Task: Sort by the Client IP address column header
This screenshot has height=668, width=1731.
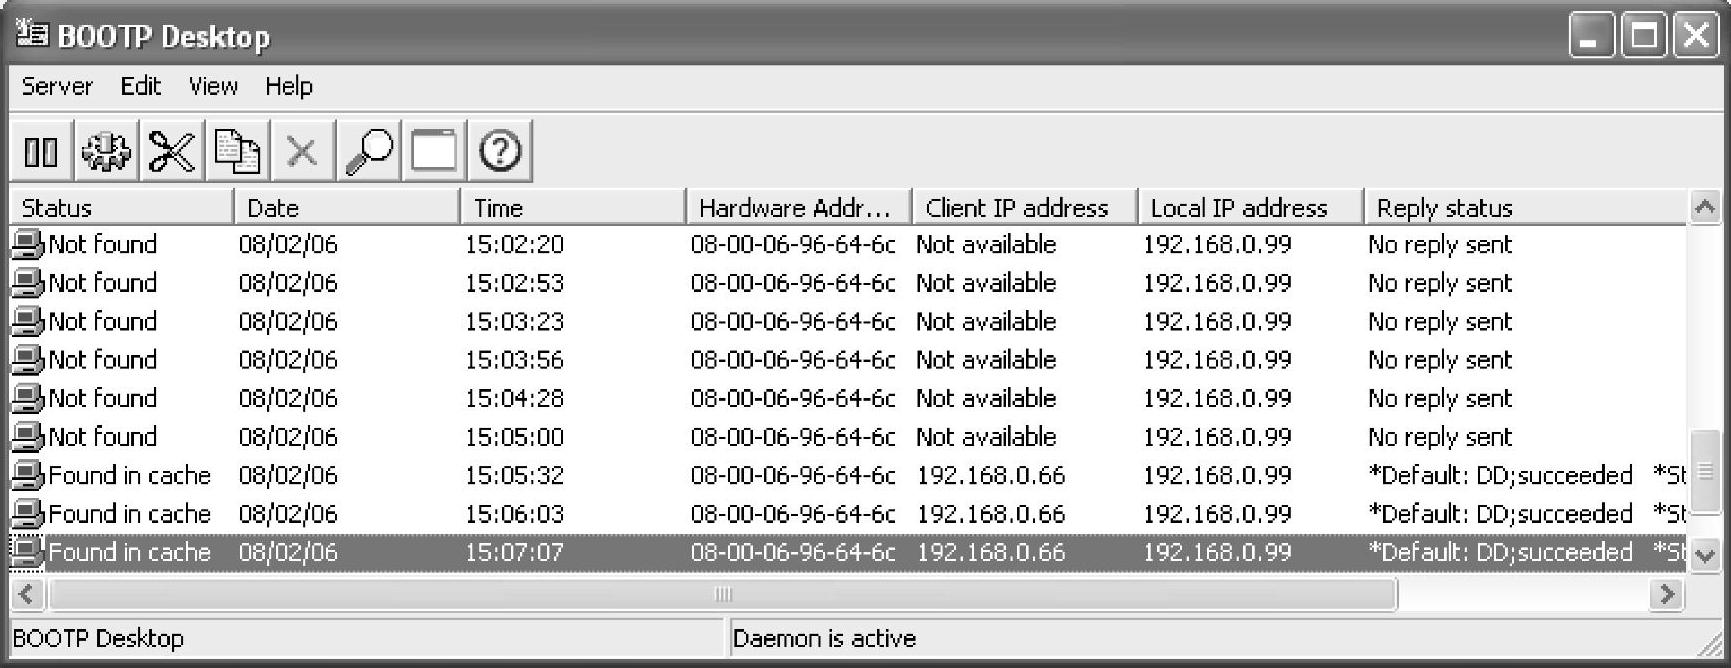Action: [1025, 207]
